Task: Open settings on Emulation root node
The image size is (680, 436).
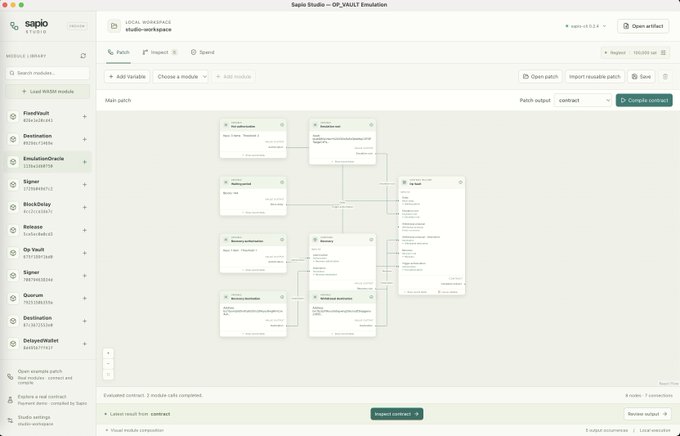Action: pyautogui.click(x=371, y=125)
